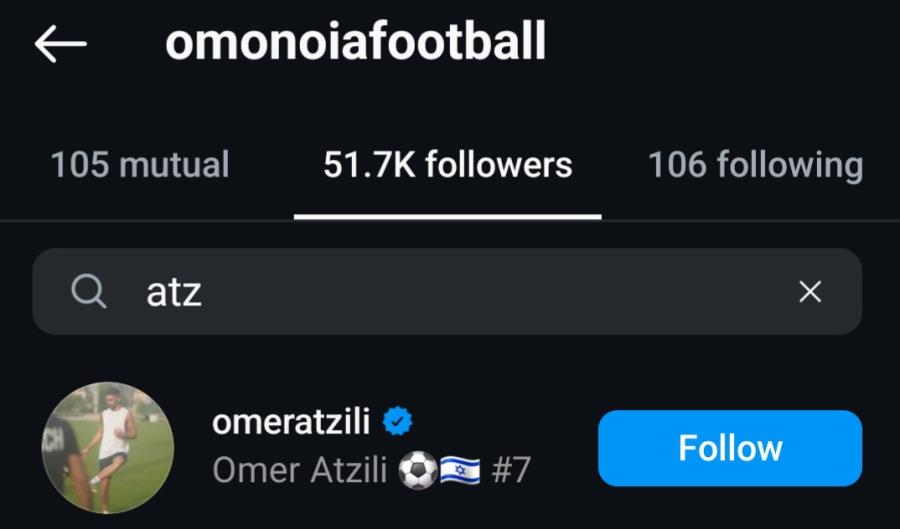Open the 106 following tab
The width and height of the screenshot is (900, 529).
[x=755, y=166]
